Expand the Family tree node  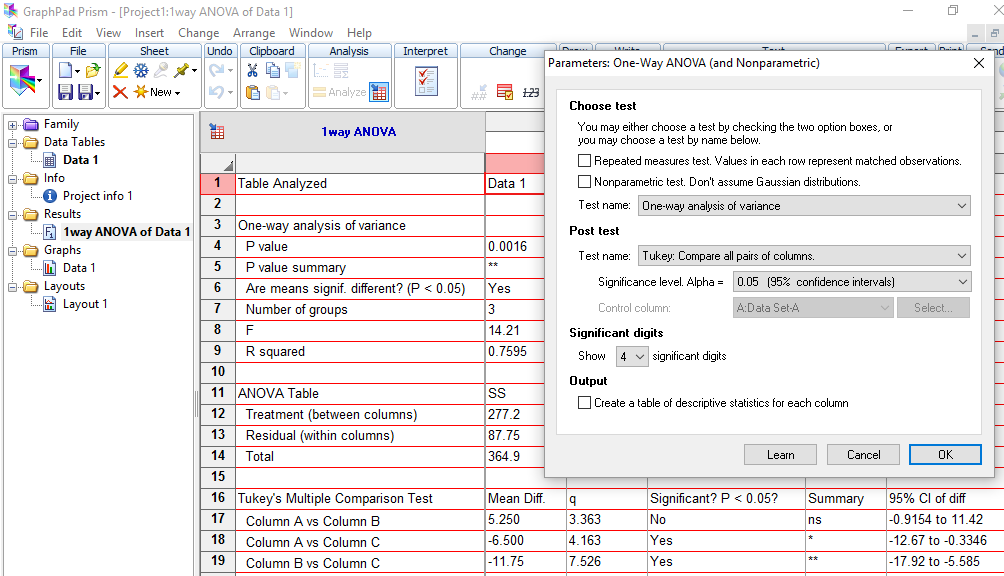tap(12, 125)
